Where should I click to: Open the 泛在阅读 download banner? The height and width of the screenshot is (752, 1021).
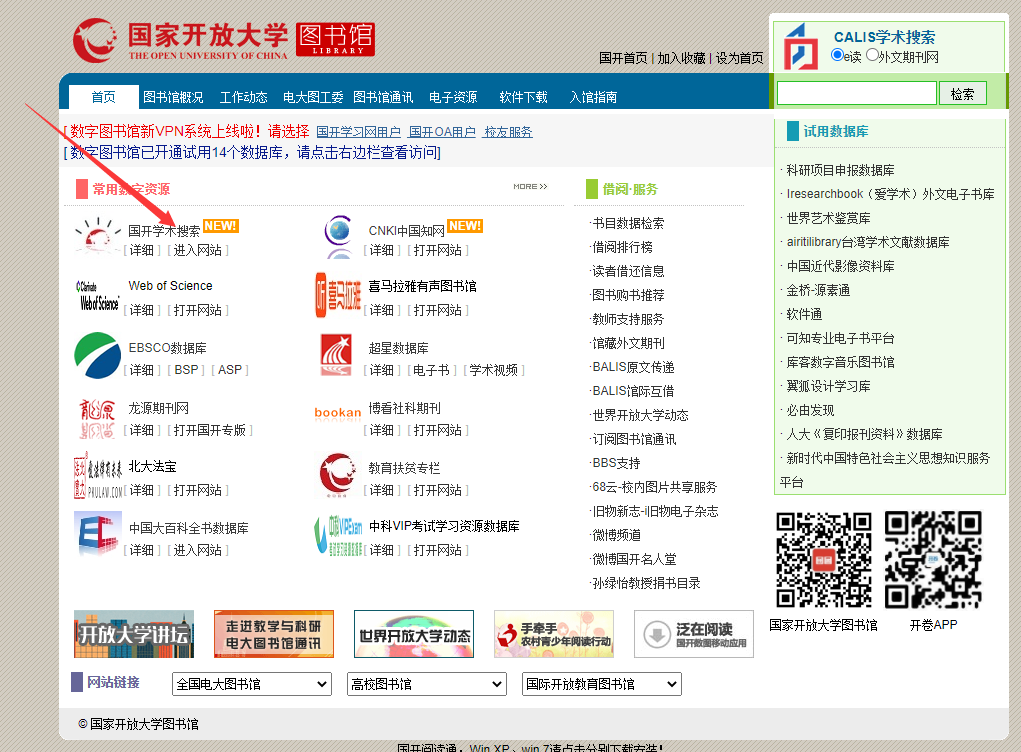[694, 634]
